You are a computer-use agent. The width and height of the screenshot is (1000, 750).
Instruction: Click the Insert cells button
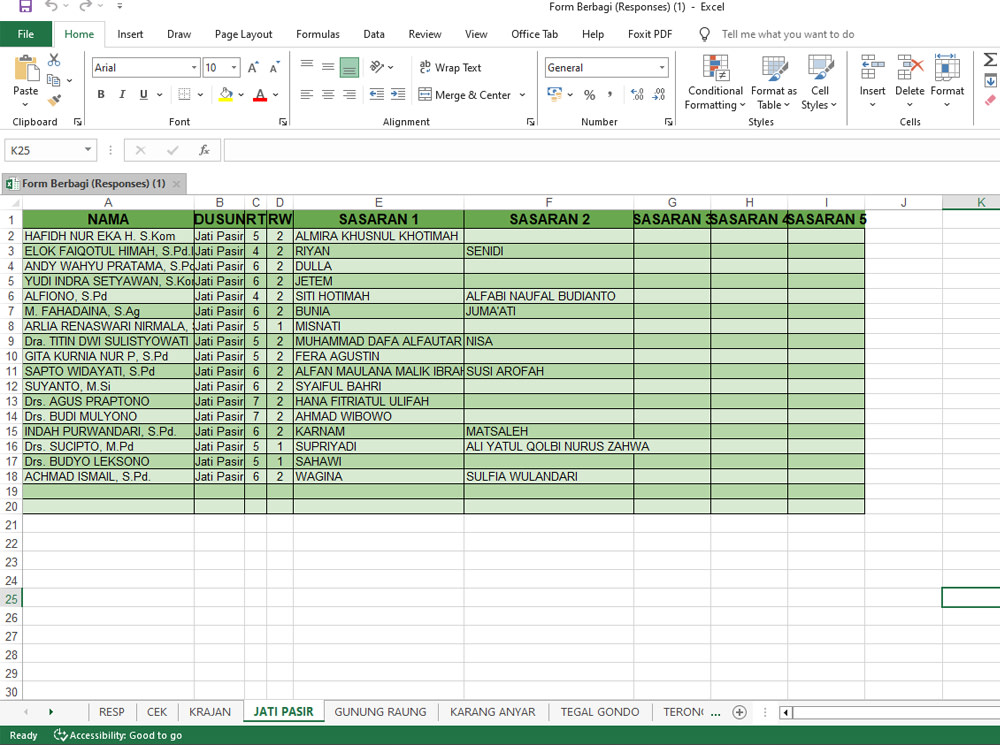872,81
